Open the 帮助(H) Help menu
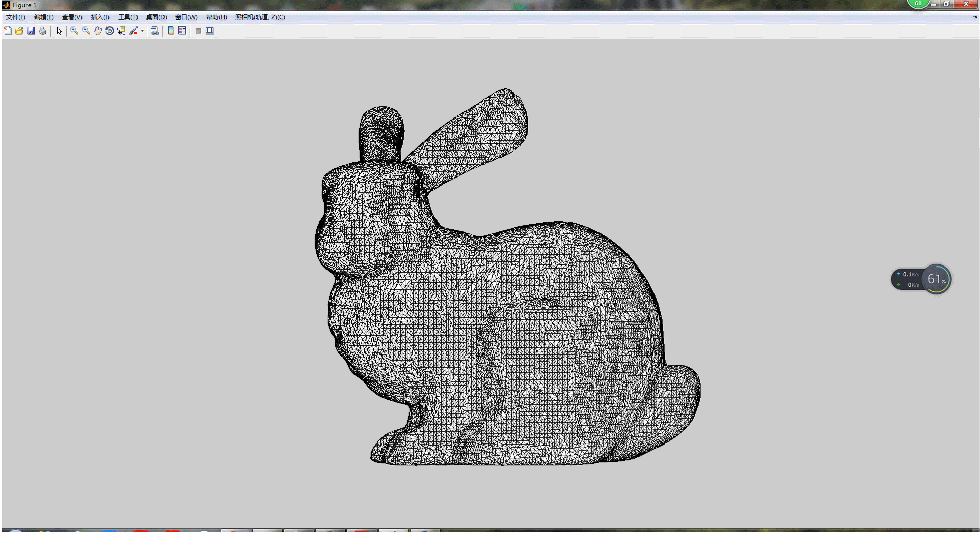Image resolution: width=980 pixels, height=534 pixels. (216, 18)
